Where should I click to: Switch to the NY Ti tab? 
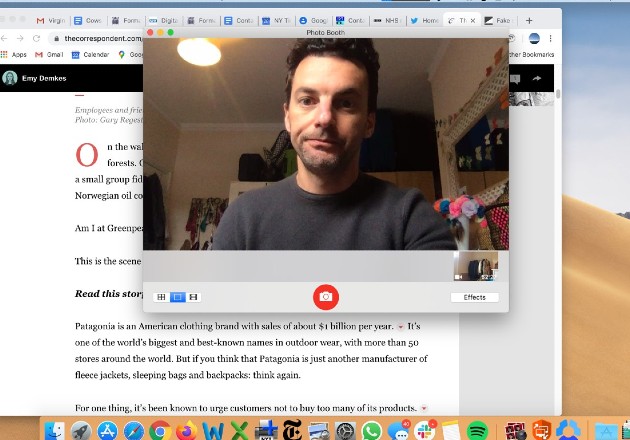[276, 20]
